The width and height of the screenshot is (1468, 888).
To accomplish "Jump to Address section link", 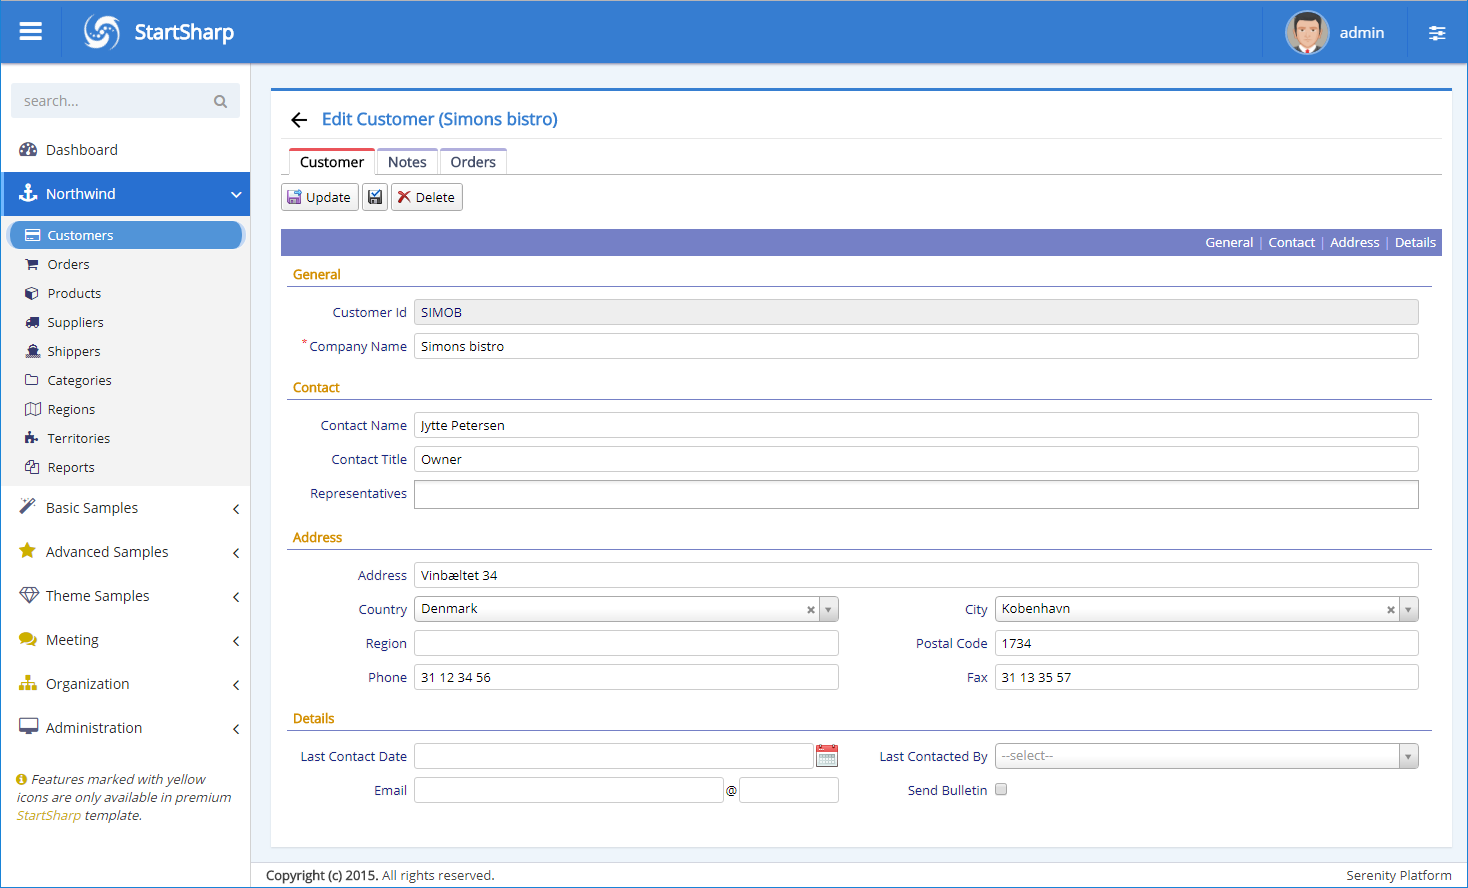I will point(1354,243).
